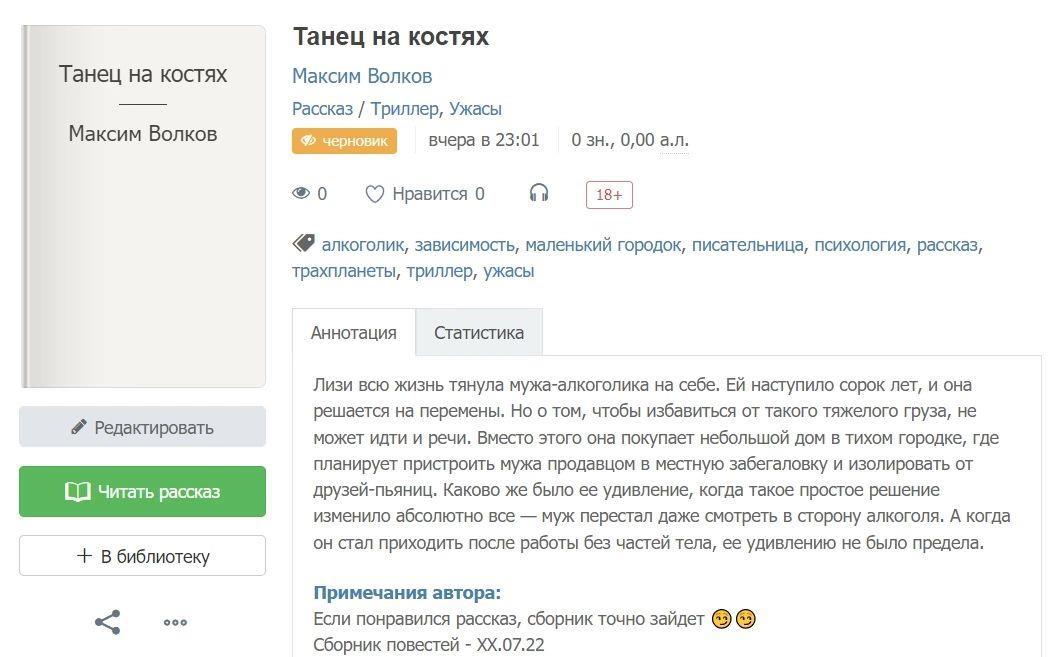
Task: Open author link Максим Волков
Action: (362, 76)
